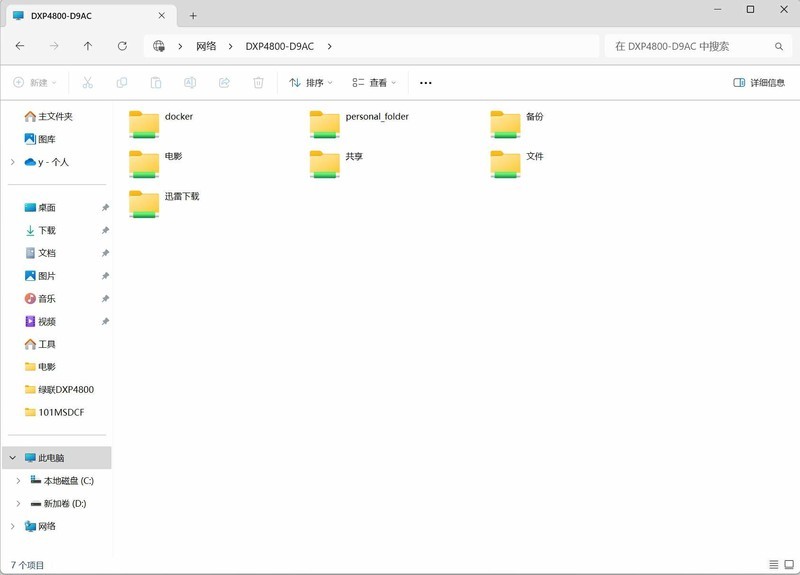Switch to details list view icon
This screenshot has height=575, width=800.
773,564
